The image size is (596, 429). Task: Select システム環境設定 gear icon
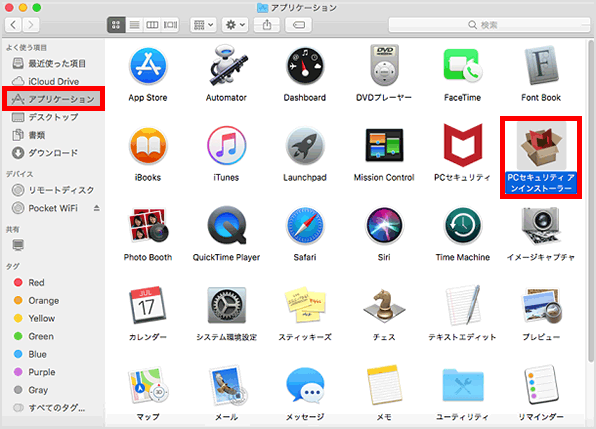tap(227, 306)
